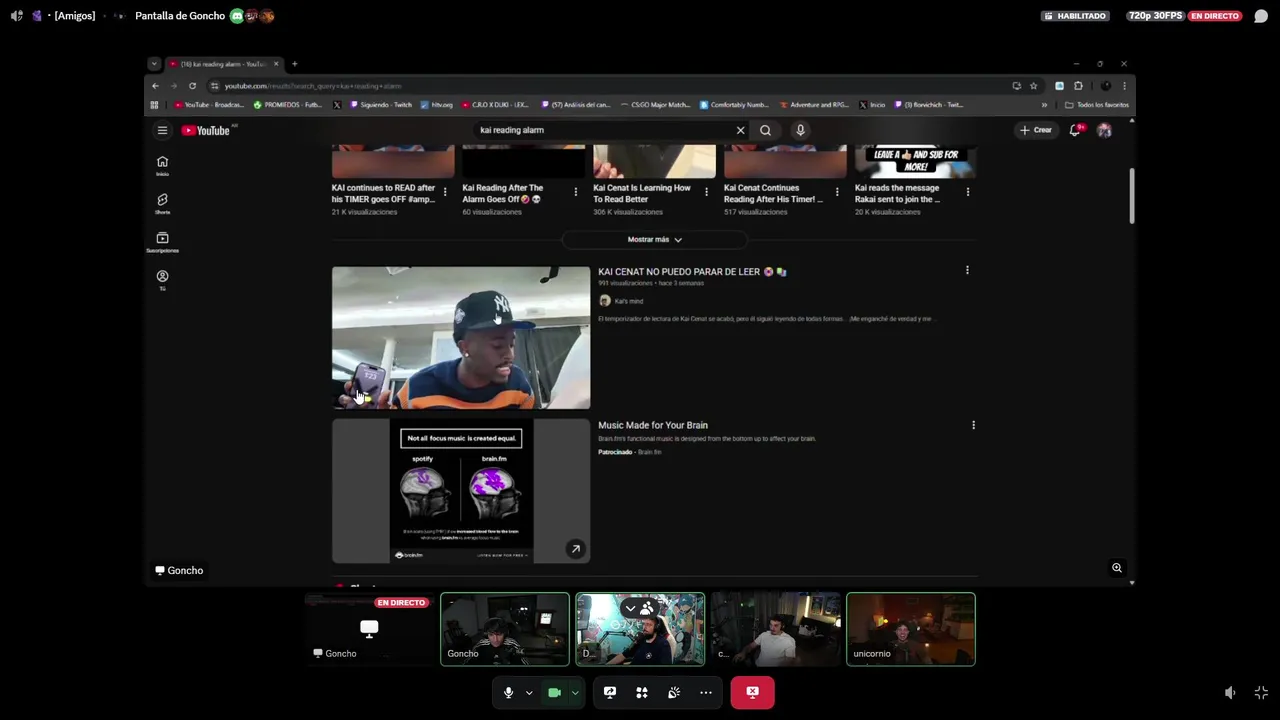1280x720 pixels.
Task: Open the YouTube hamburger menu
Action: 162,130
